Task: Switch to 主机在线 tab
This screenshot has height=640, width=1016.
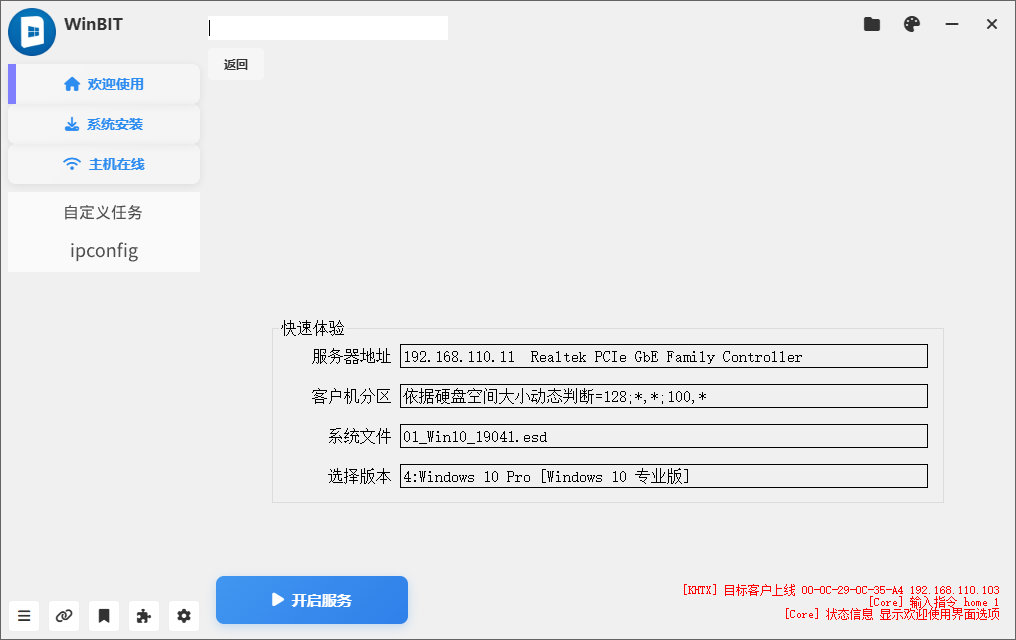Action: coord(104,165)
